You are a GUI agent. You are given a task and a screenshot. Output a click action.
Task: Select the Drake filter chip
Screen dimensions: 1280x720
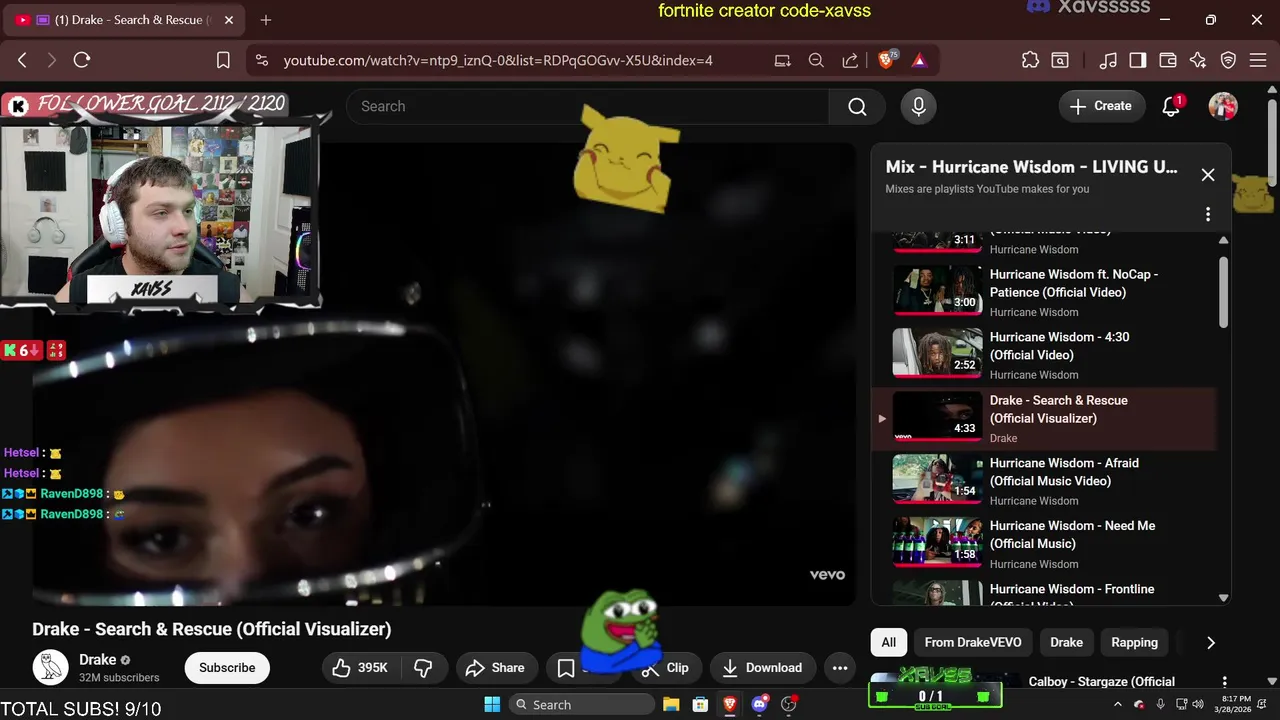1066,642
